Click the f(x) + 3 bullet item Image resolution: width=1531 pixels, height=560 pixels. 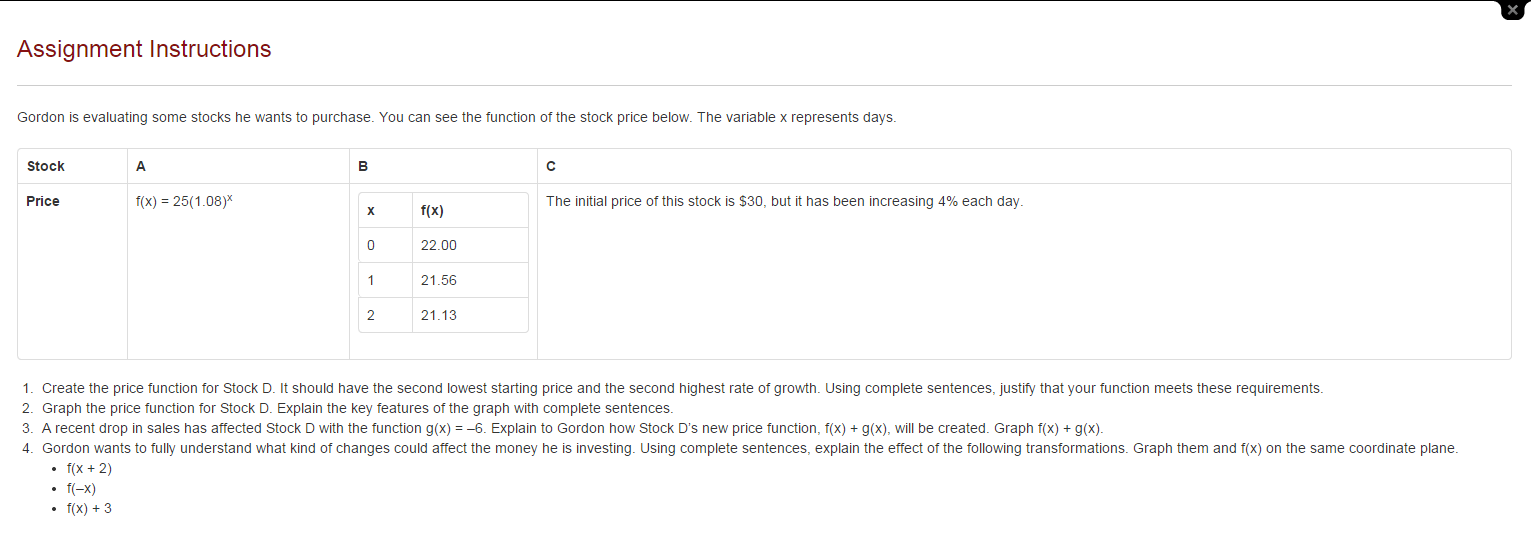point(89,508)
